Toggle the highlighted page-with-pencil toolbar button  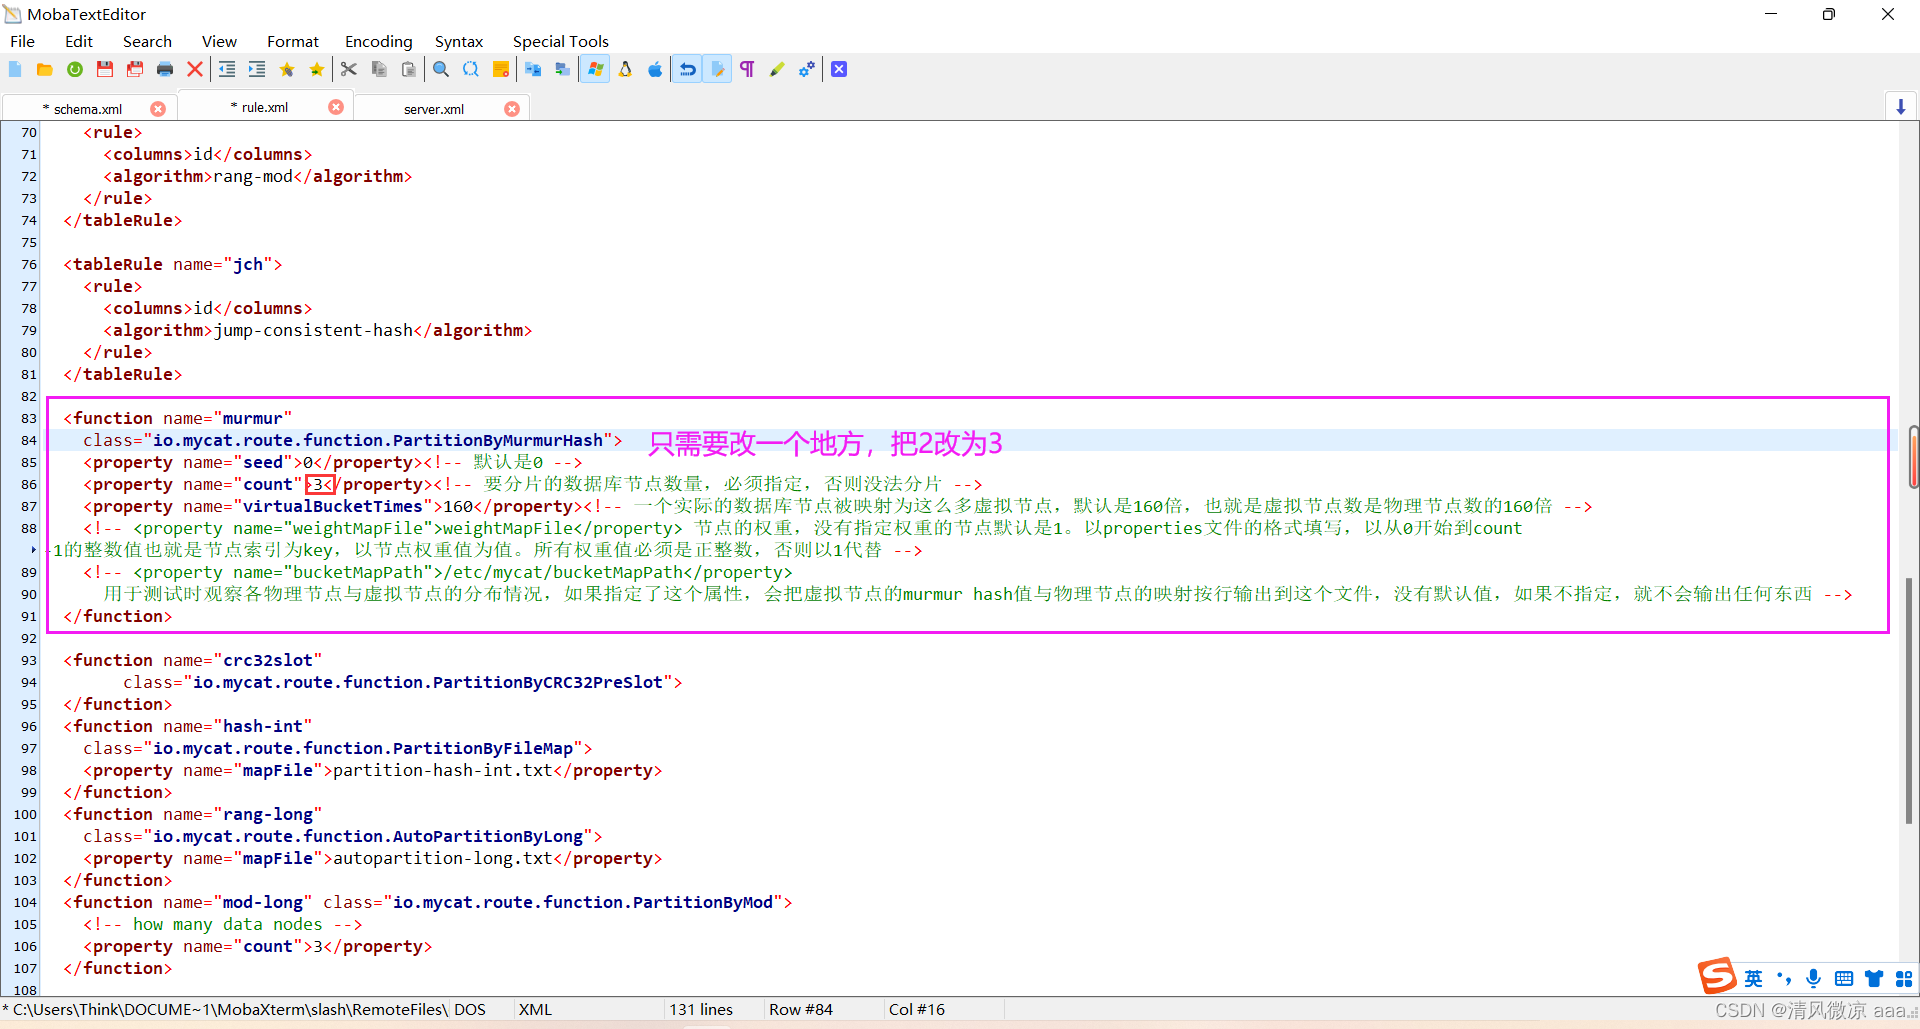pyautogui.click(x=717, y=69)
